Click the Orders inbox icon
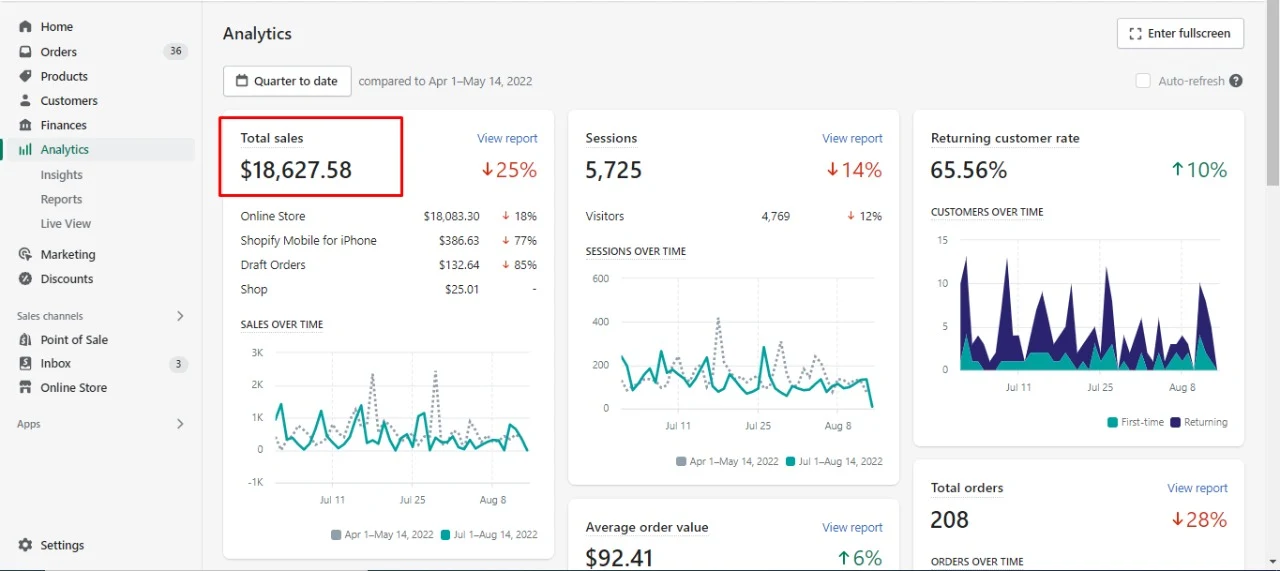The width and height of the screenshot is (1280, 571). (x=25, y=51)
